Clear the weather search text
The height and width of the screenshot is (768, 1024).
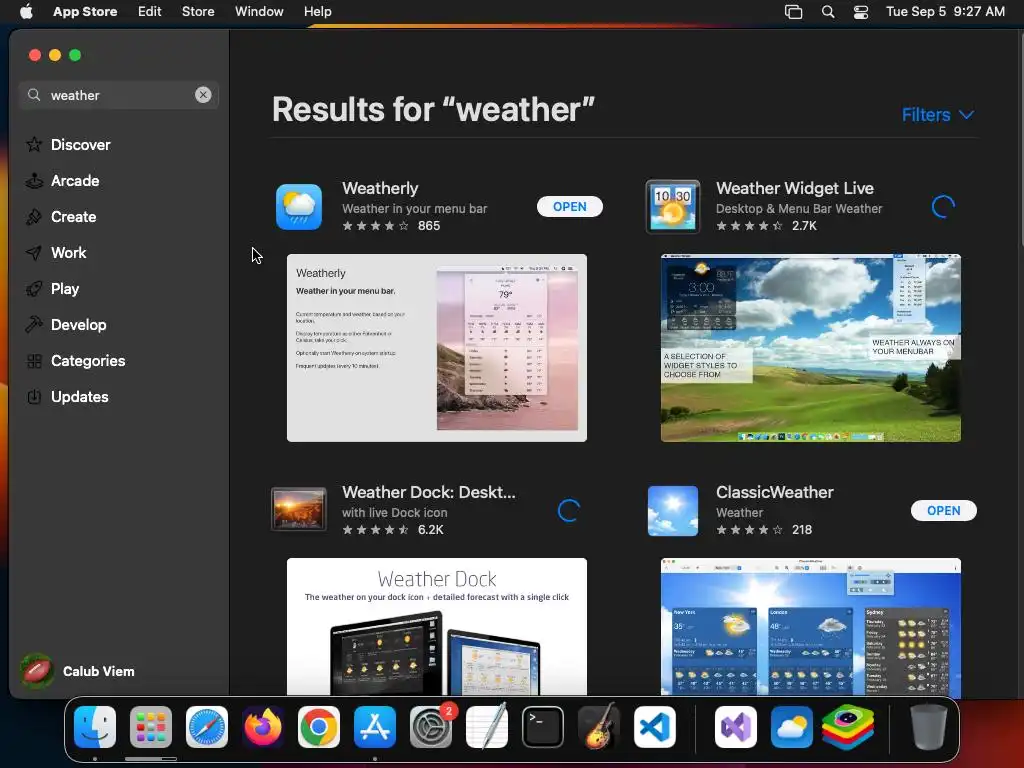tap(203, 95)
